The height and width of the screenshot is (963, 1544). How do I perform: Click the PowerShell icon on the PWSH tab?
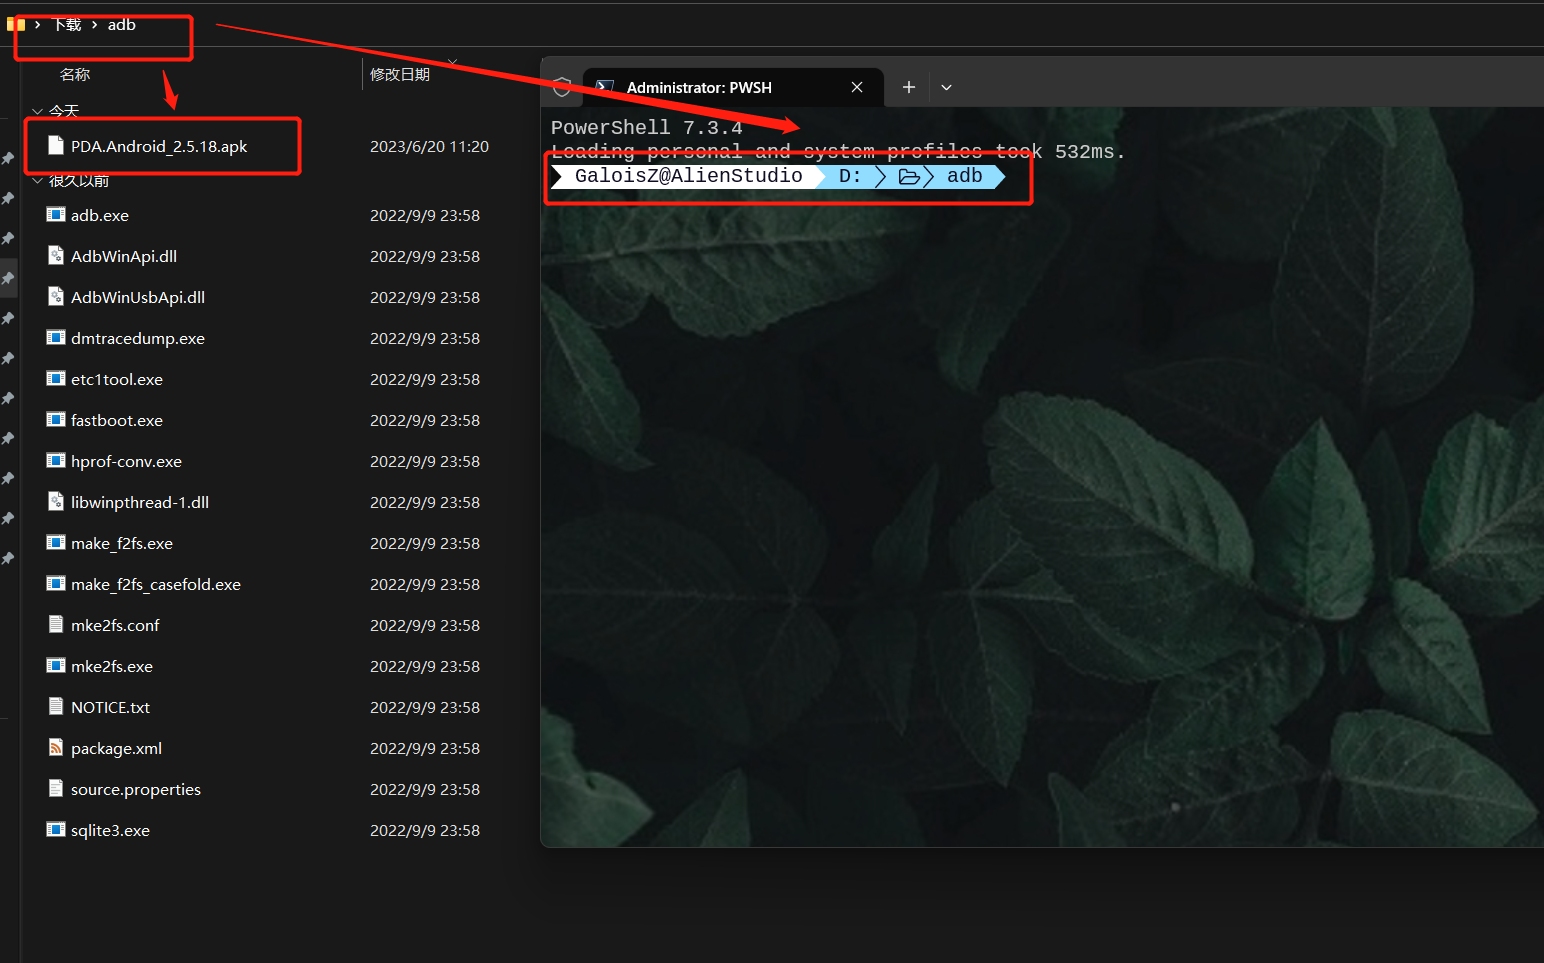coord(604,87)
